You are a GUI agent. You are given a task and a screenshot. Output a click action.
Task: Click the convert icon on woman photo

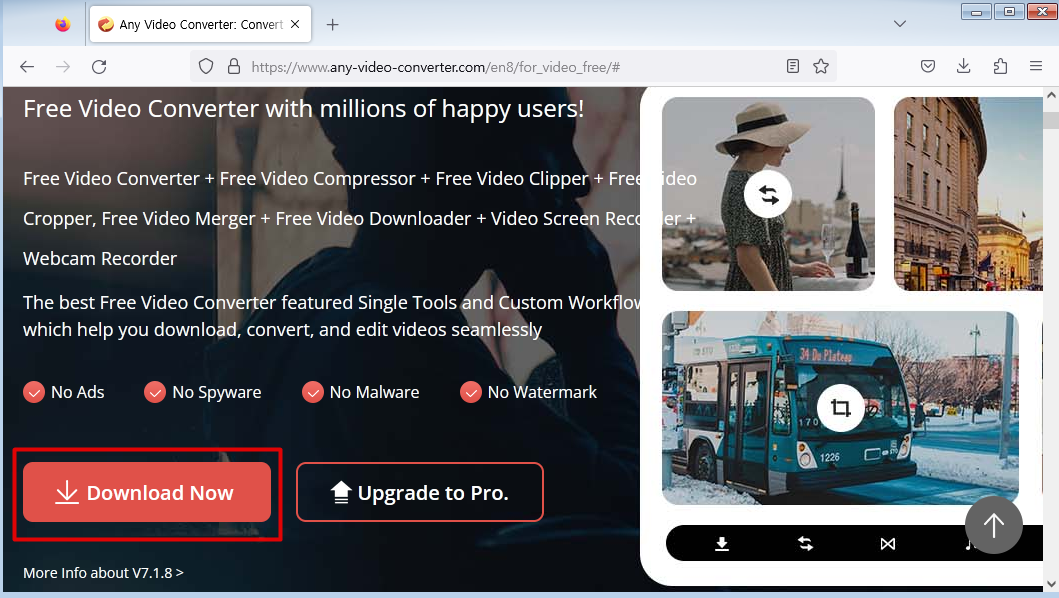[768, 195]
